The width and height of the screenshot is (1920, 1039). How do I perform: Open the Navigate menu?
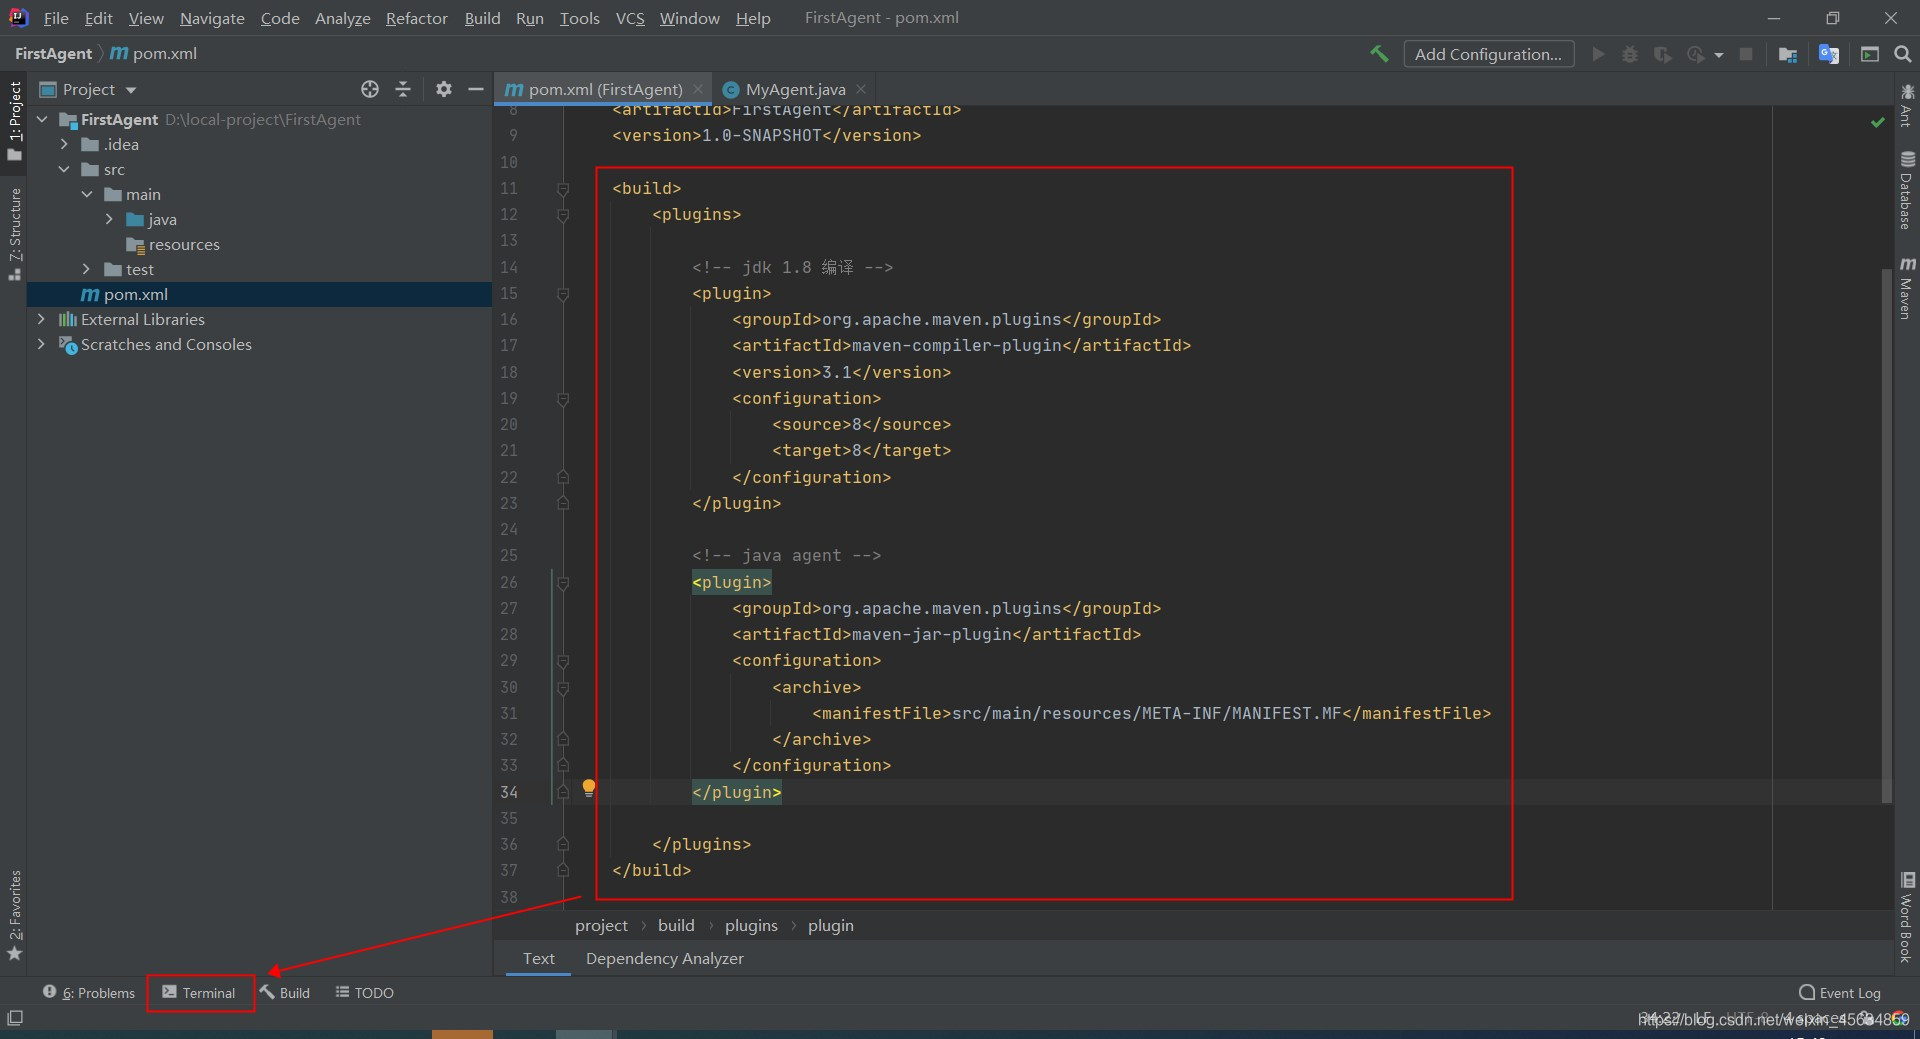coord(212,18)
